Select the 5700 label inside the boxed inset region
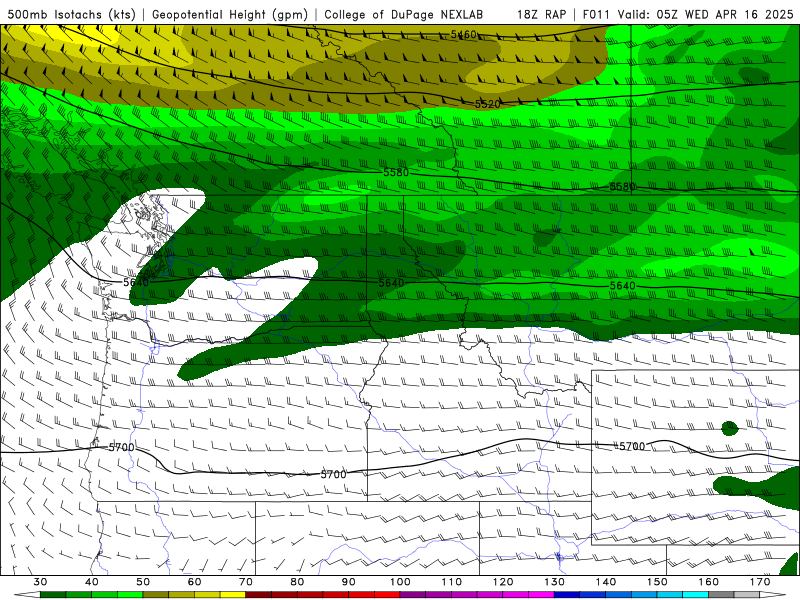This screenshot has width=800, height=600. pyautogui.click(x=632, y=446)
